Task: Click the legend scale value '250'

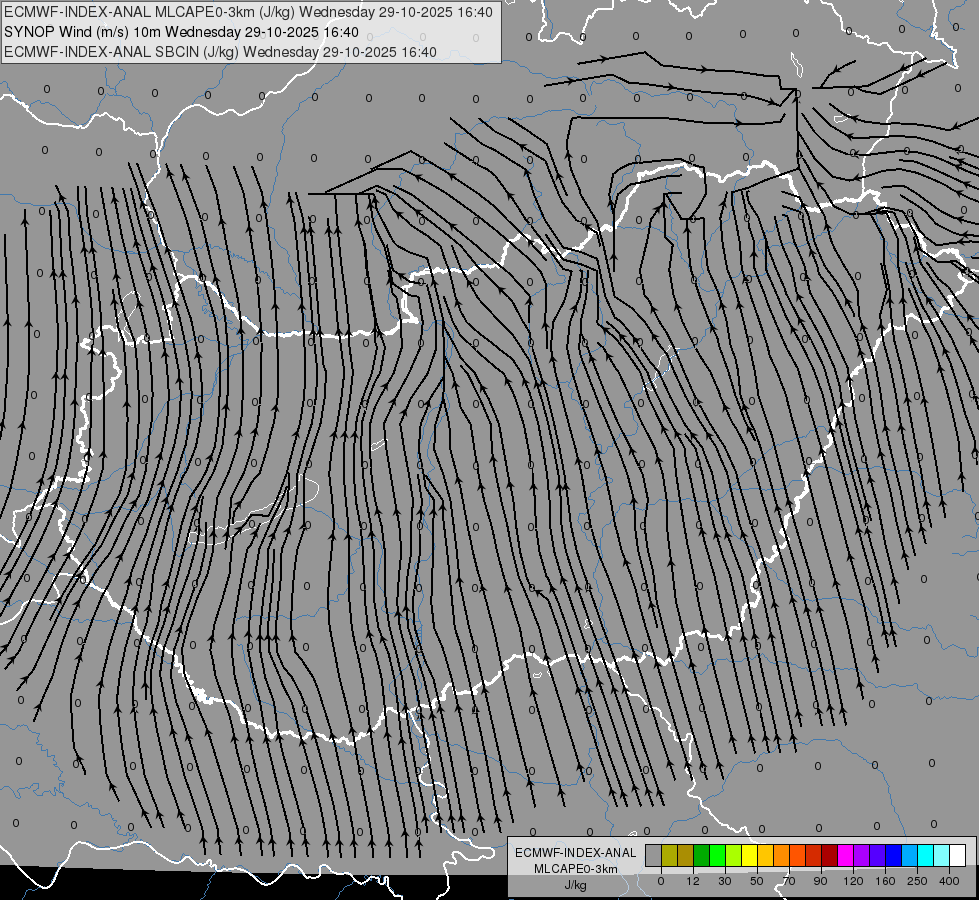Action: (x=917, y=881)
